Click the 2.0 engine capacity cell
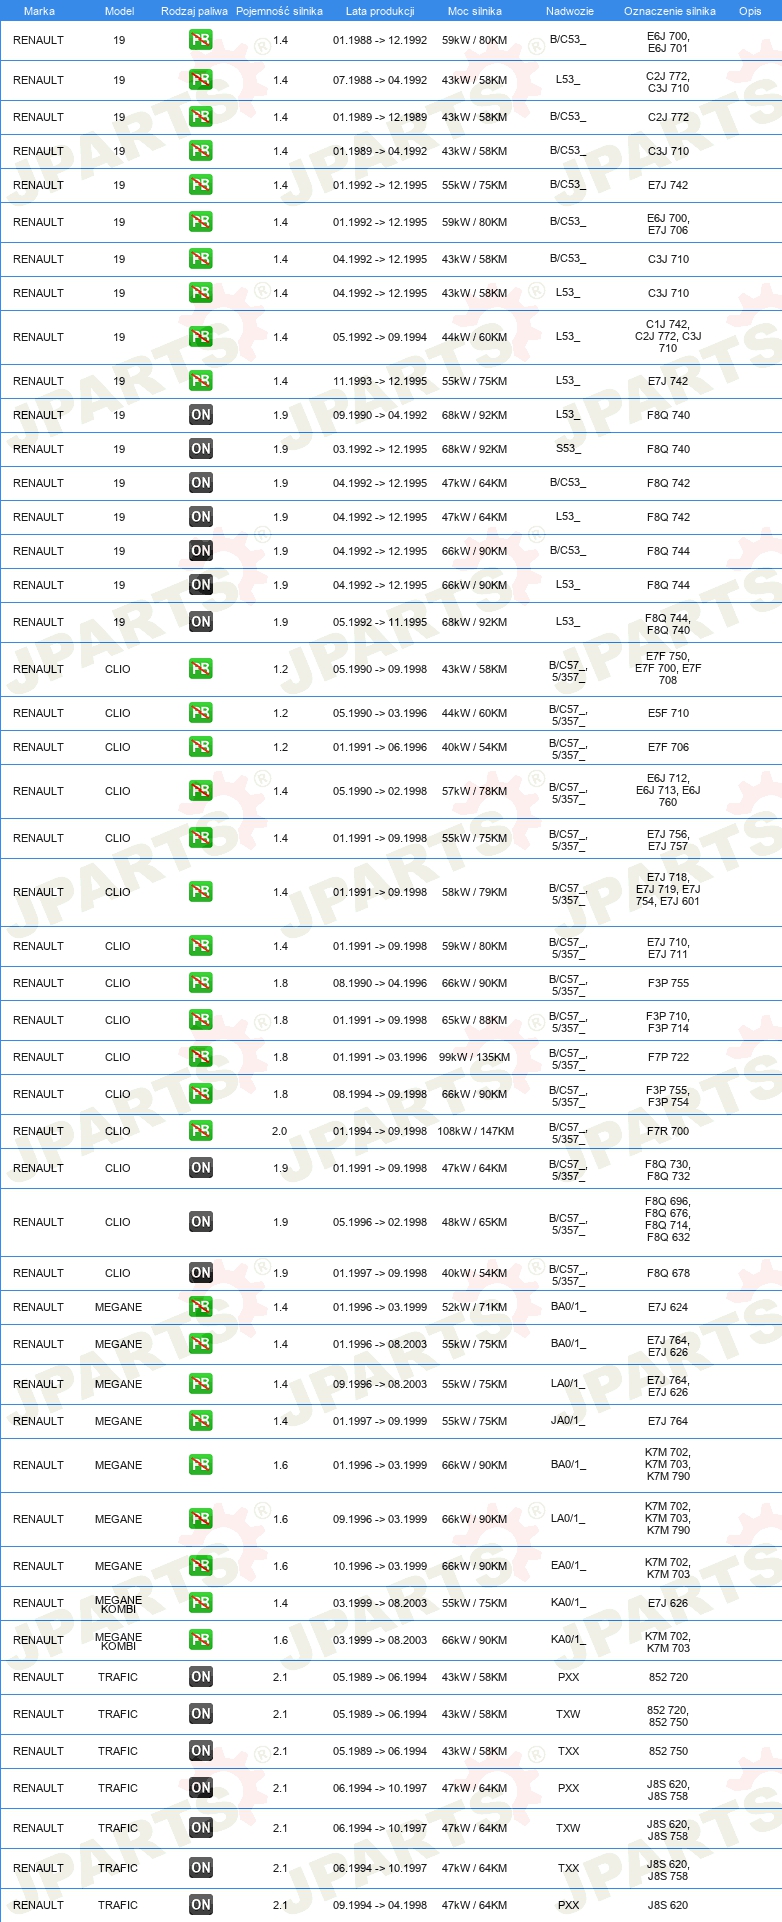This screenshot has width=782, height=1922. pyautogui.click(x=279, y=1131)
